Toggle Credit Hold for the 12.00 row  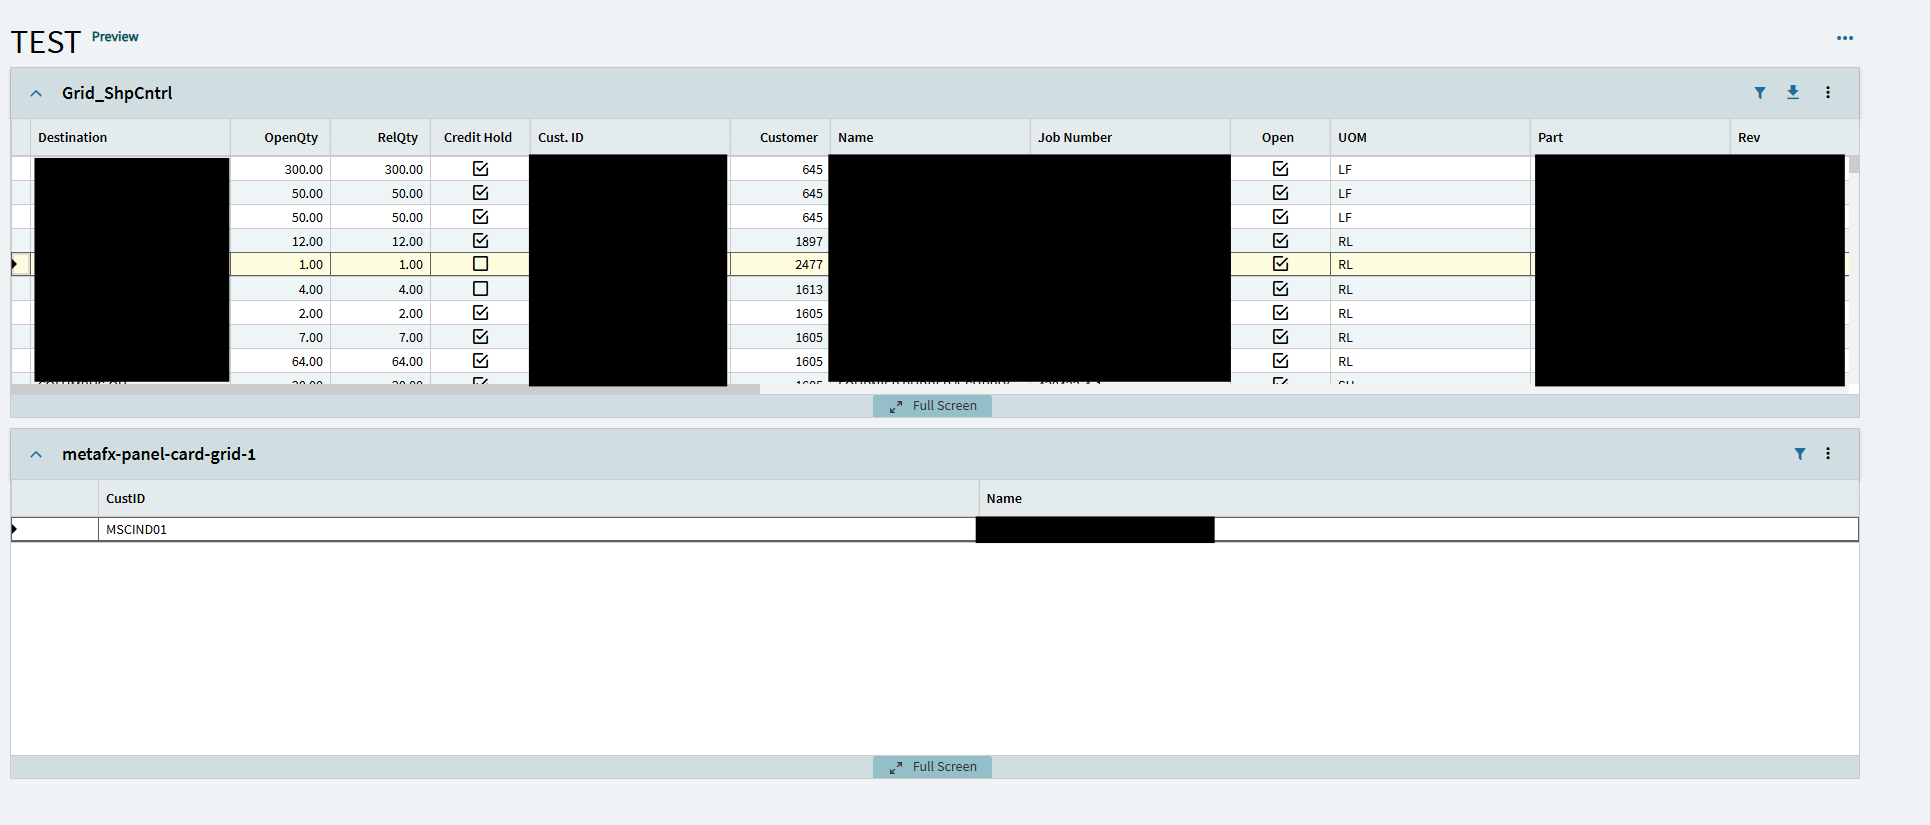click(x=481, y=241)
